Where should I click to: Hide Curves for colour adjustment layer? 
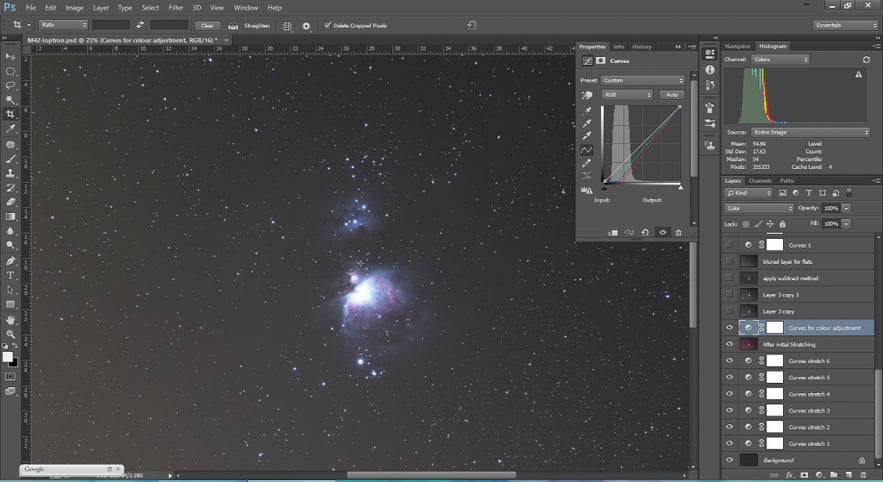(x=730, y=328)
